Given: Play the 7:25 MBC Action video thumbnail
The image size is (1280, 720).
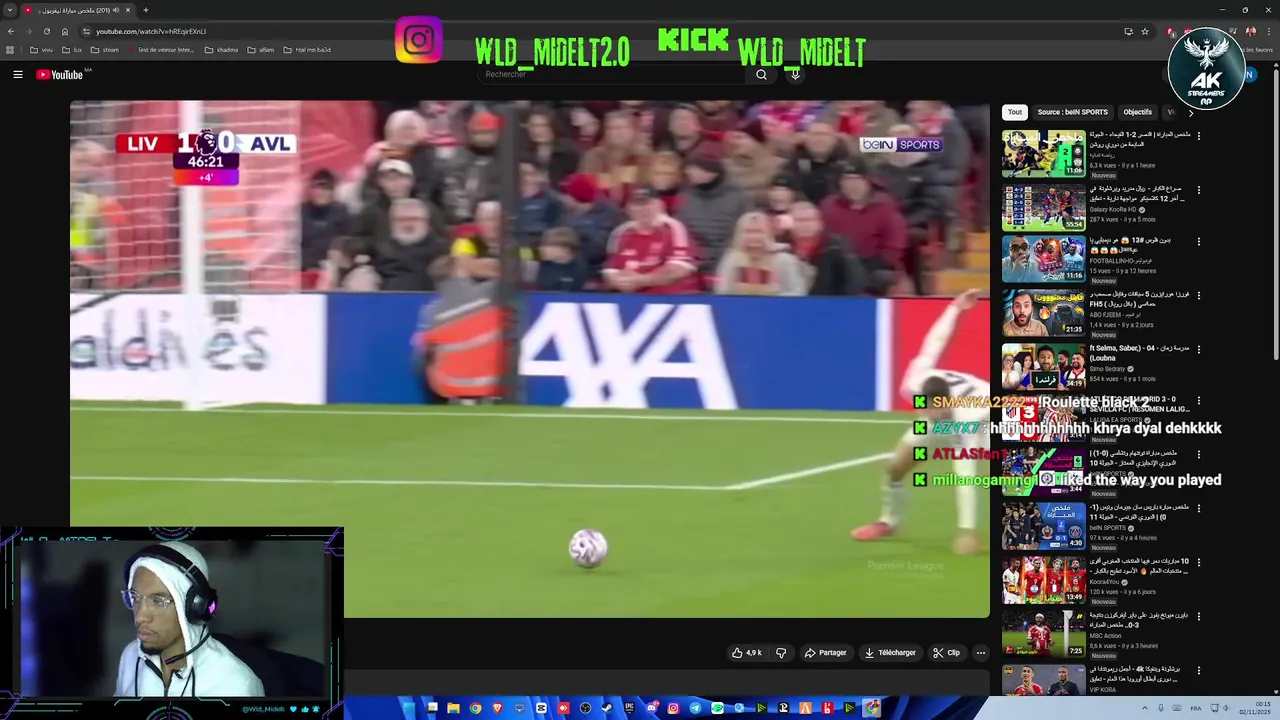Looking at the screenshot, I should pos(1043,634).
